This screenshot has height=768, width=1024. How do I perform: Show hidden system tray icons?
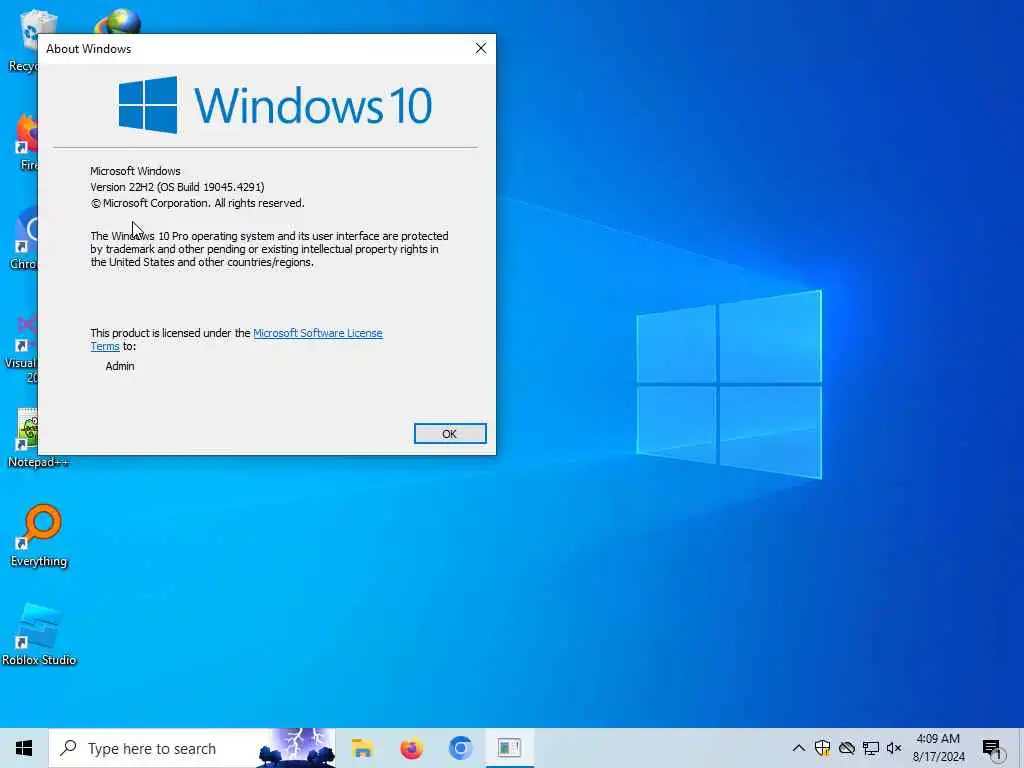click(x=798, y=748)
